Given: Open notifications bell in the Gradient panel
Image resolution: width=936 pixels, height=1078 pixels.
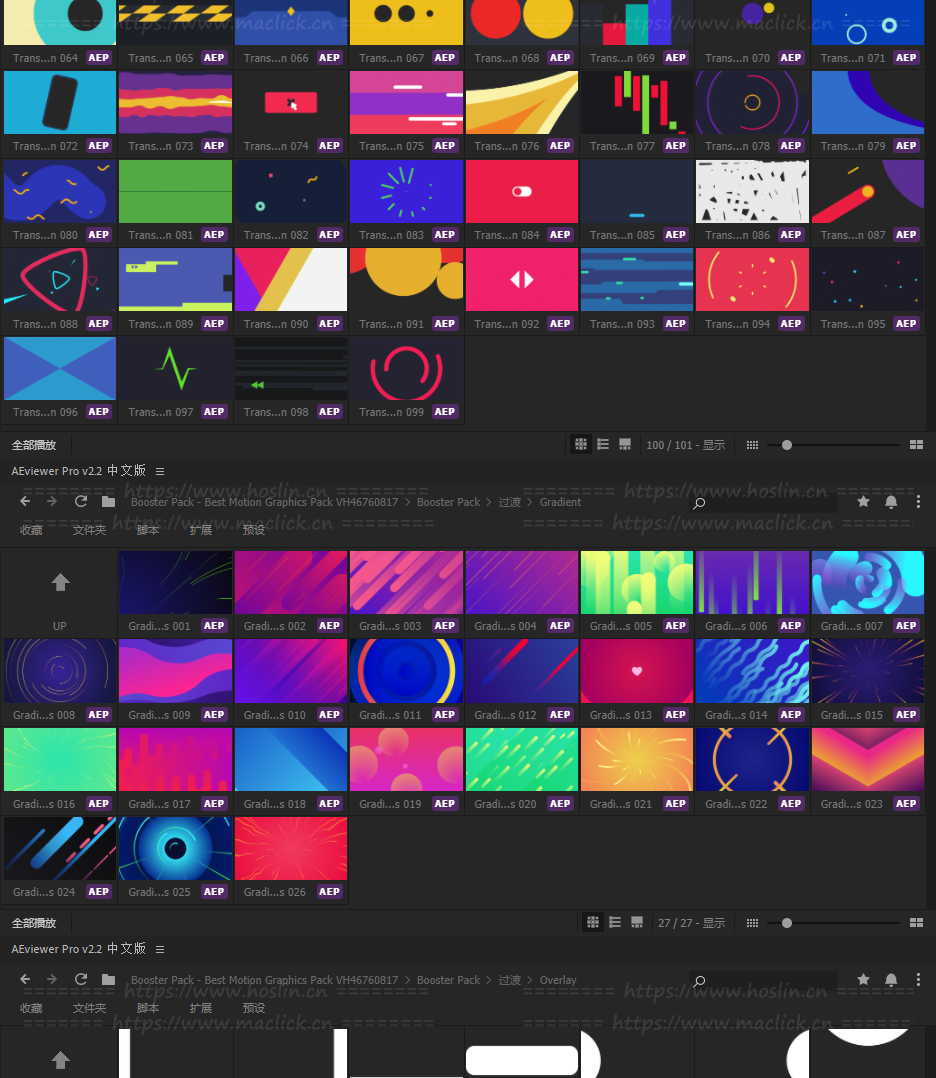Looking at the screenshot, I should (891, 502).
